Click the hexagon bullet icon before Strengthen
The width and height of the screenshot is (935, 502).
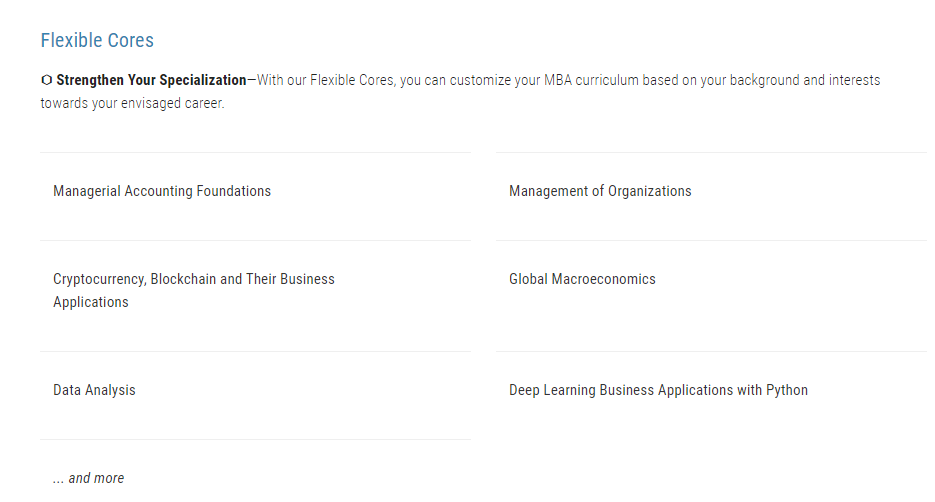point(46,80)
